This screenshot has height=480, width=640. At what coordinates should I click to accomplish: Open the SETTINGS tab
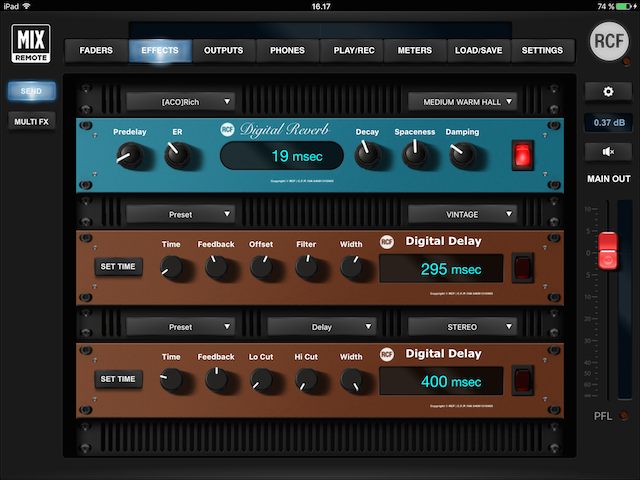[x=542, y=51]
